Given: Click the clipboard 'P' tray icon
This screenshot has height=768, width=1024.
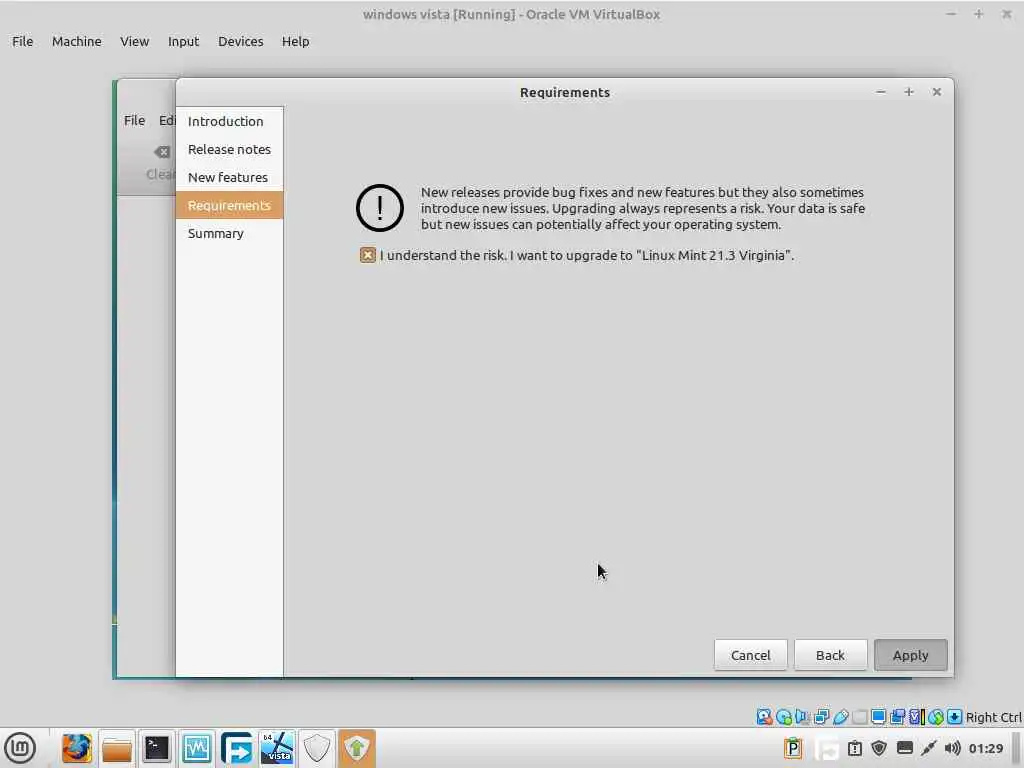Looking at the screenshot, I should coord(793,748).
